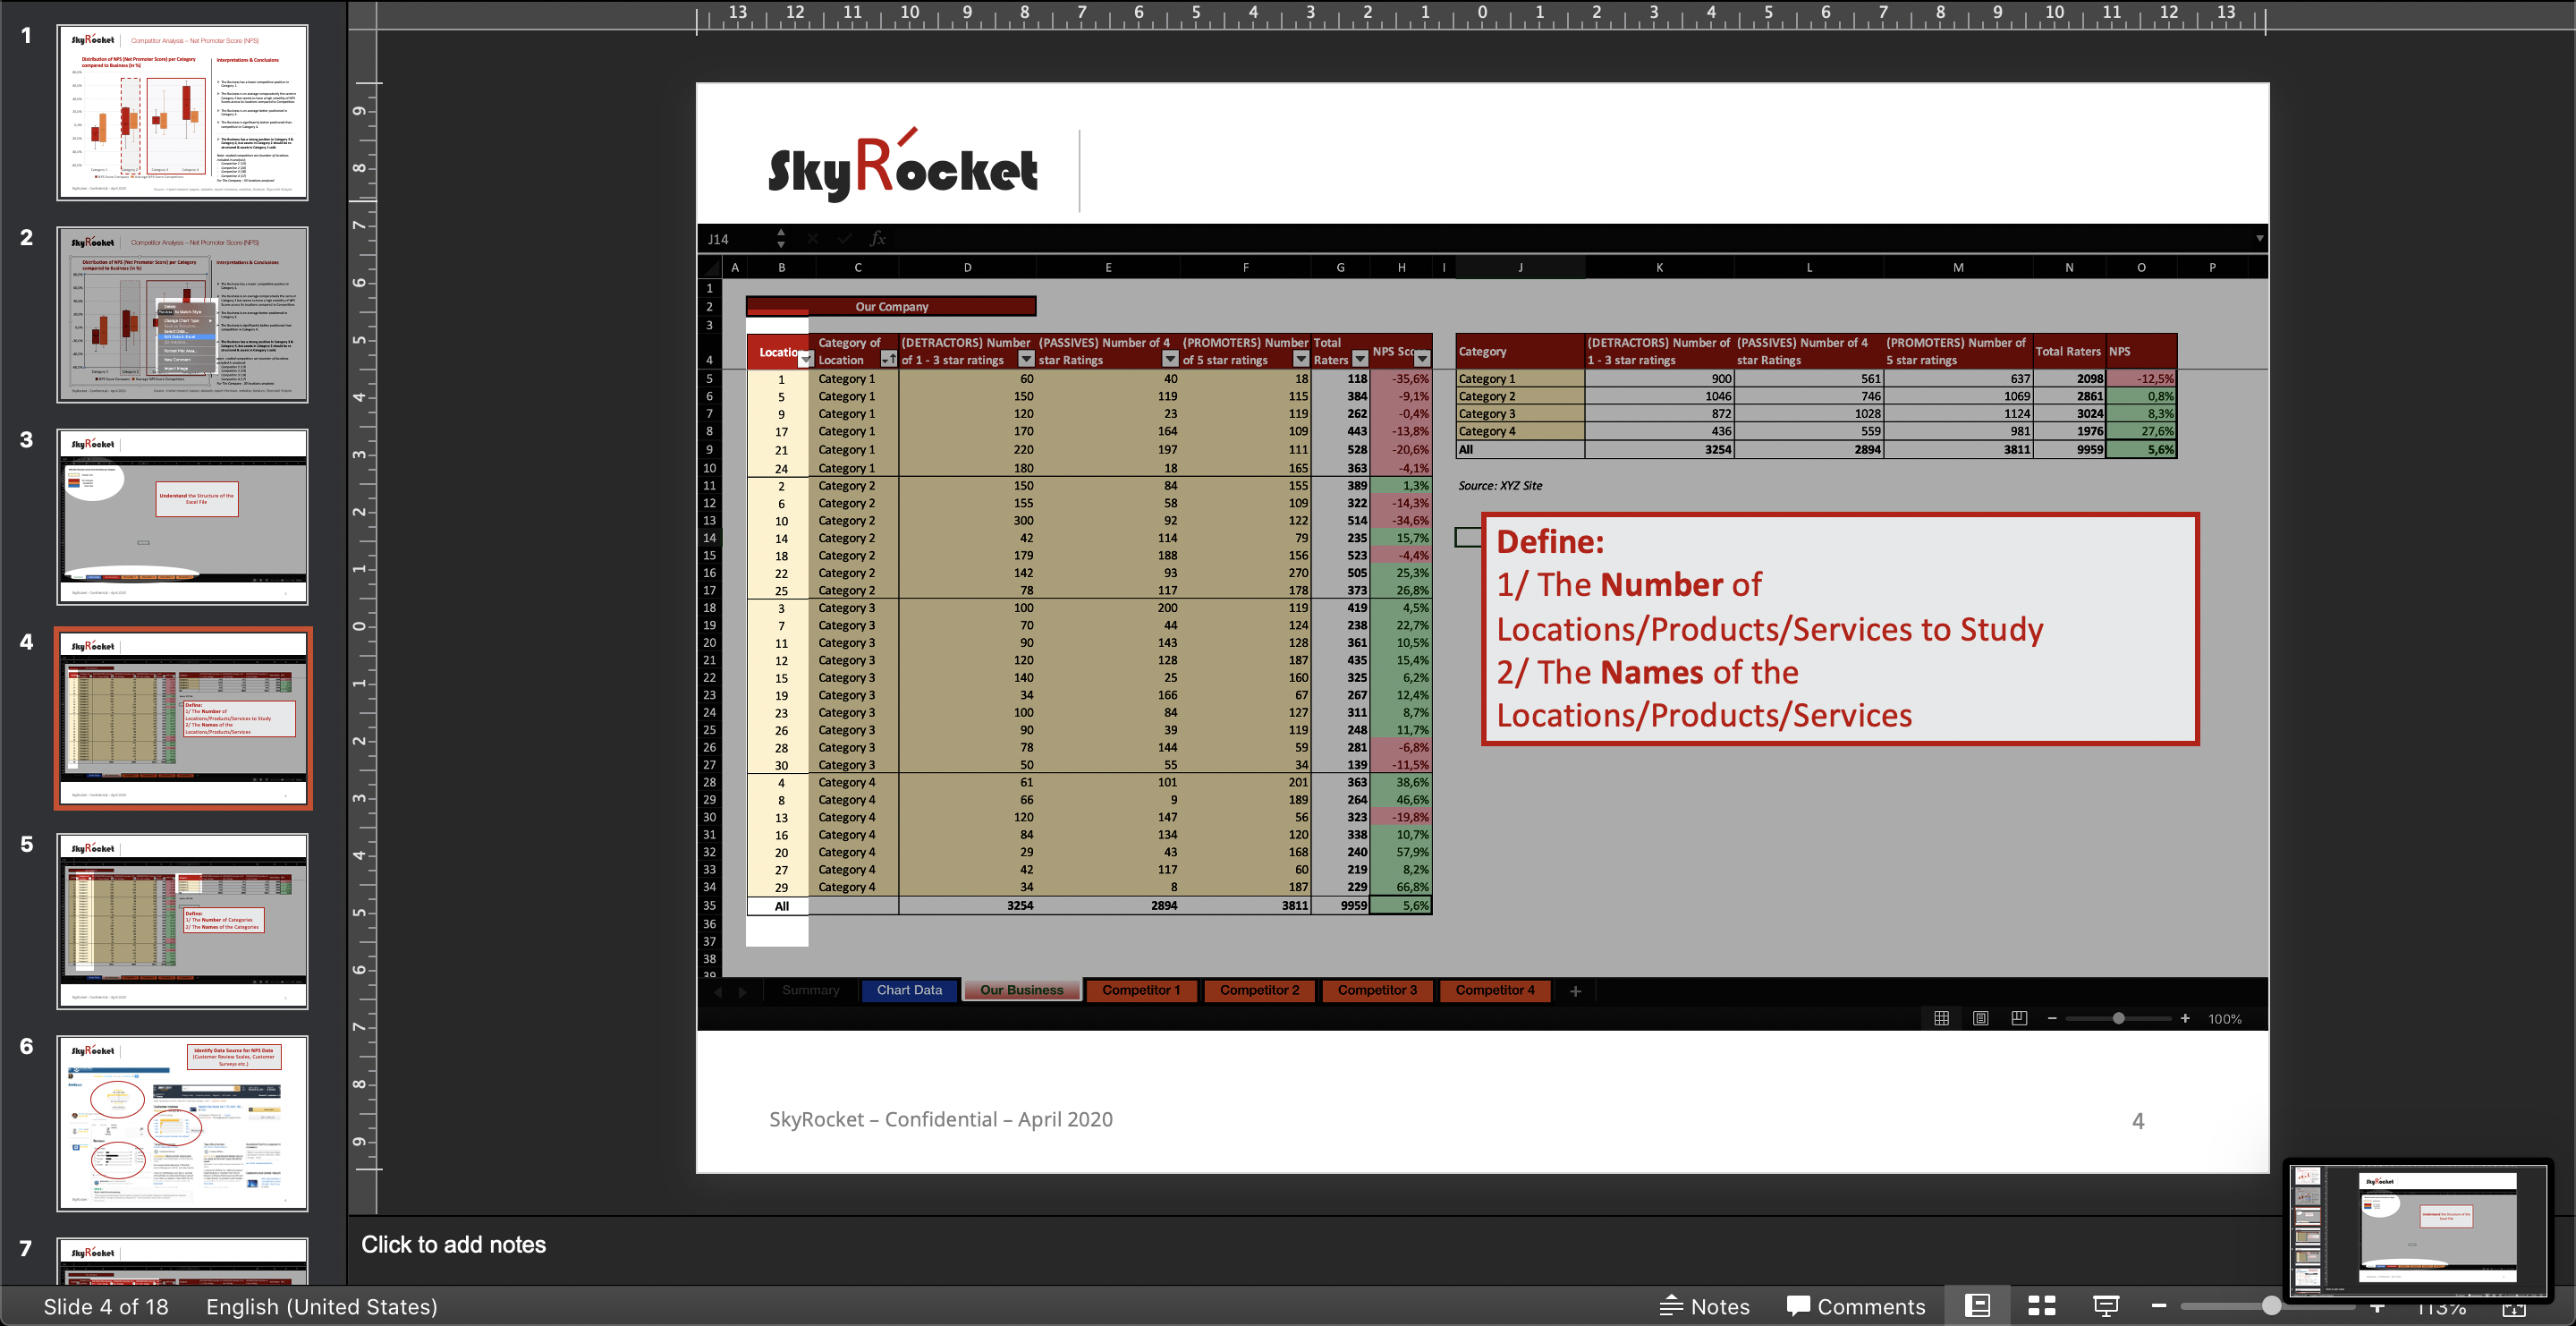Open PASSIVES column filter dropdown

coord(1170,359)
